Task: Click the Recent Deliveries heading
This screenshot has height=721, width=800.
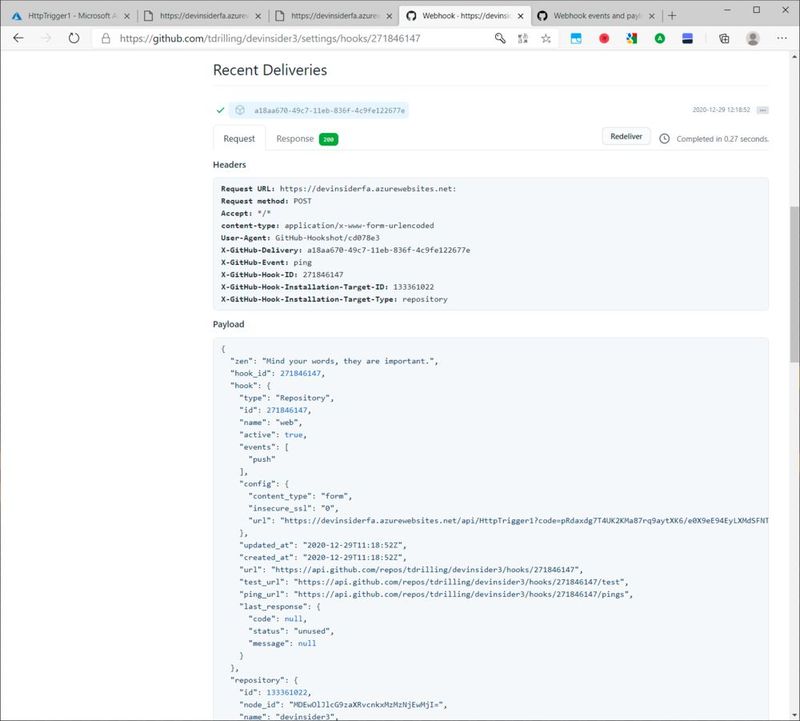Action: [270, 70]
